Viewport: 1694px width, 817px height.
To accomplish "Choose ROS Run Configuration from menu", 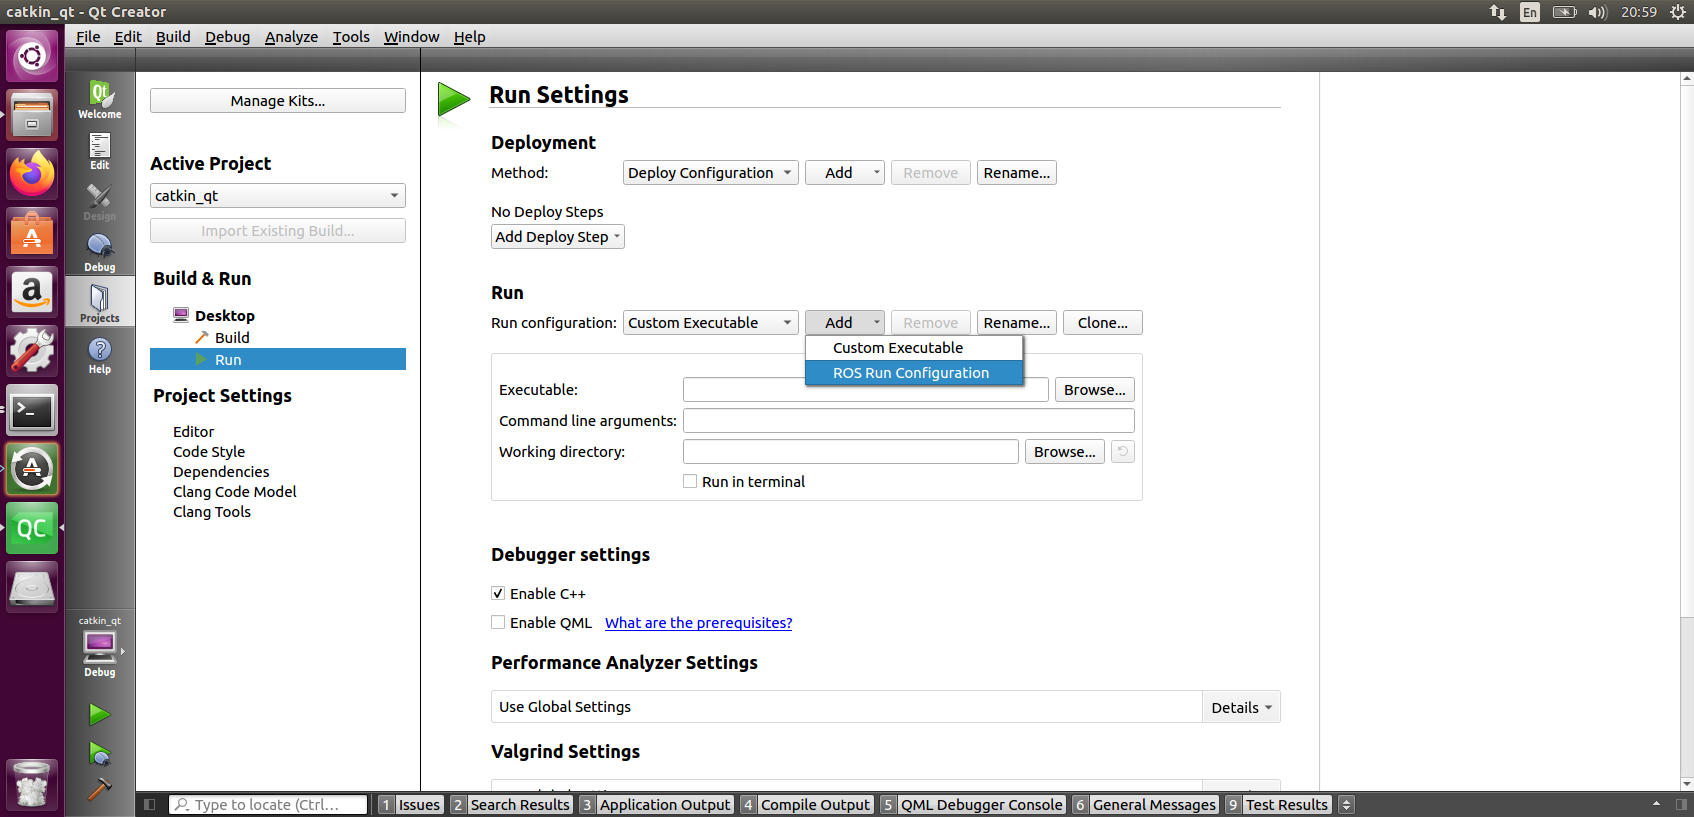I will click(914, 373).
